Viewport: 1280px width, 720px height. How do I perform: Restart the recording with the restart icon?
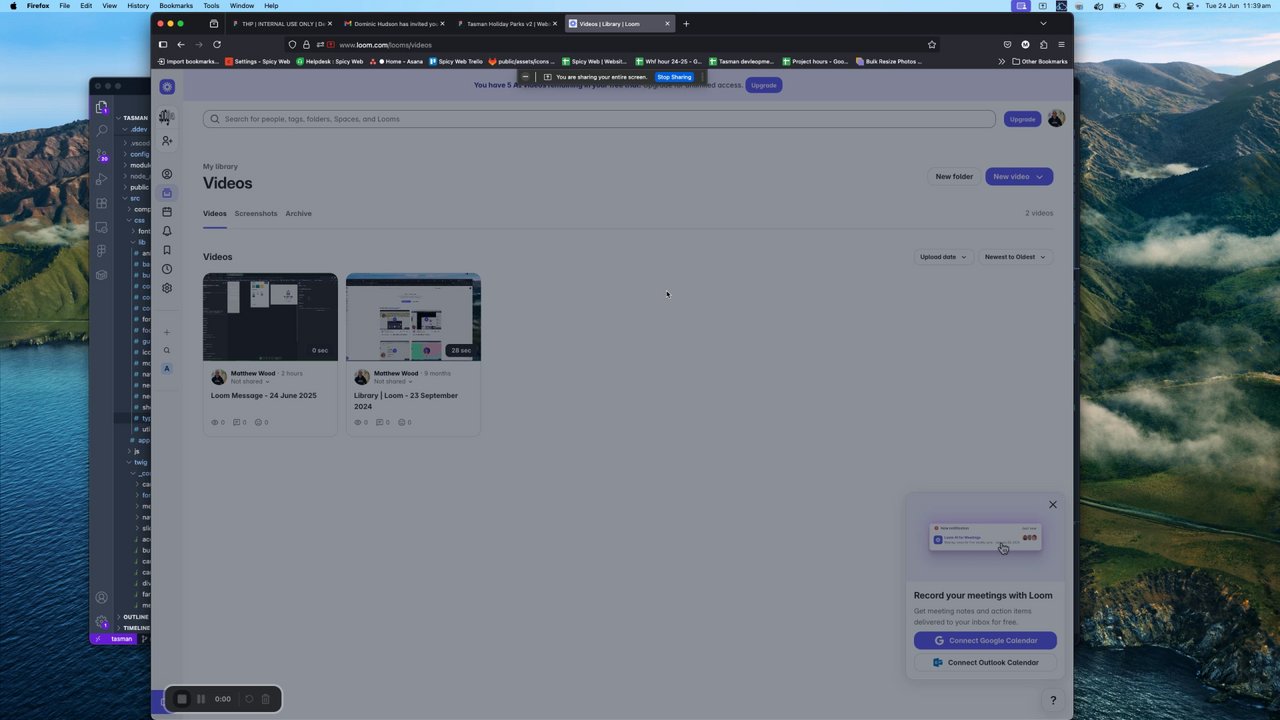pyautogui.click(x=249, y=699)
